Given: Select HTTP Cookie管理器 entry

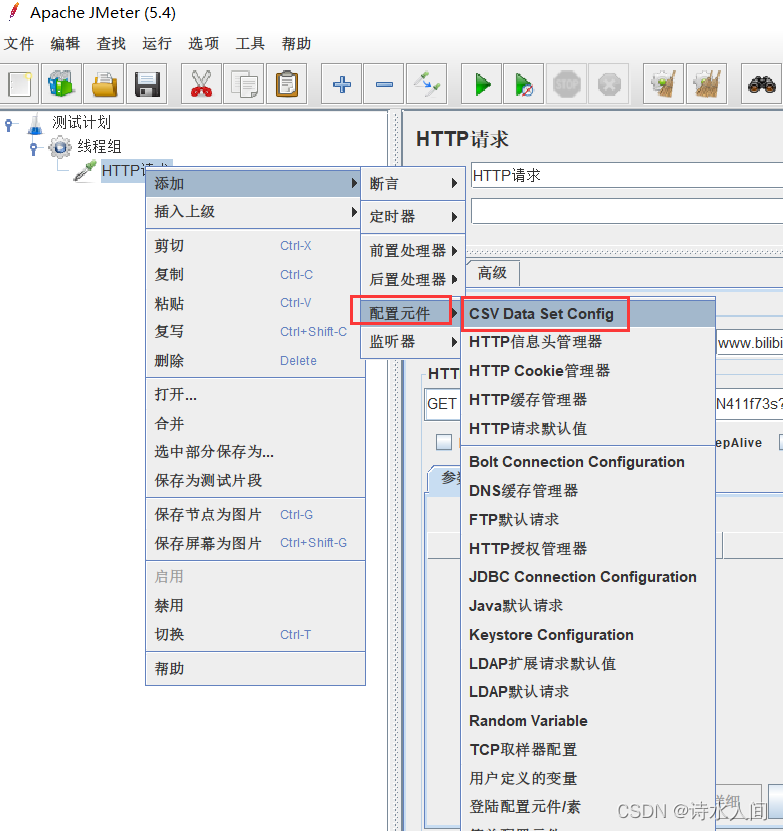Looking at the screenshot, I should coord(588,371).
